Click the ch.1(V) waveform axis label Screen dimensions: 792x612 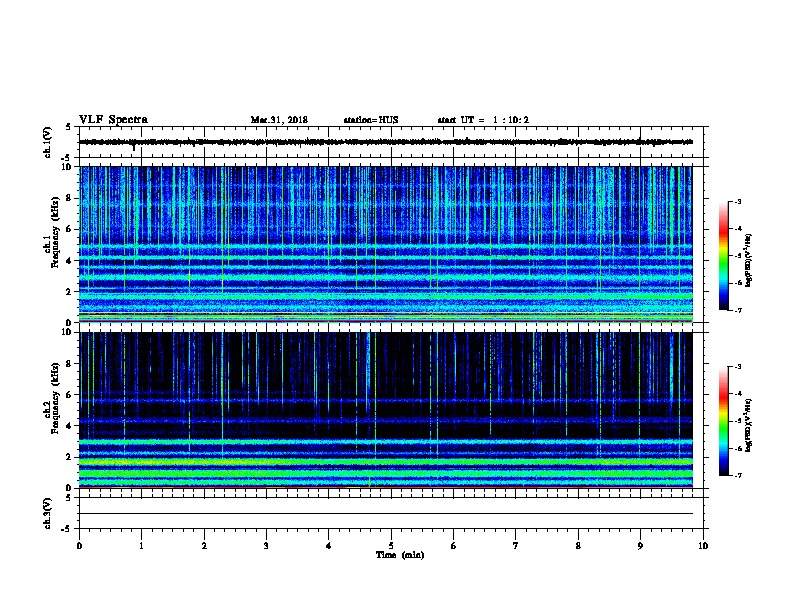tap(47, 142)
